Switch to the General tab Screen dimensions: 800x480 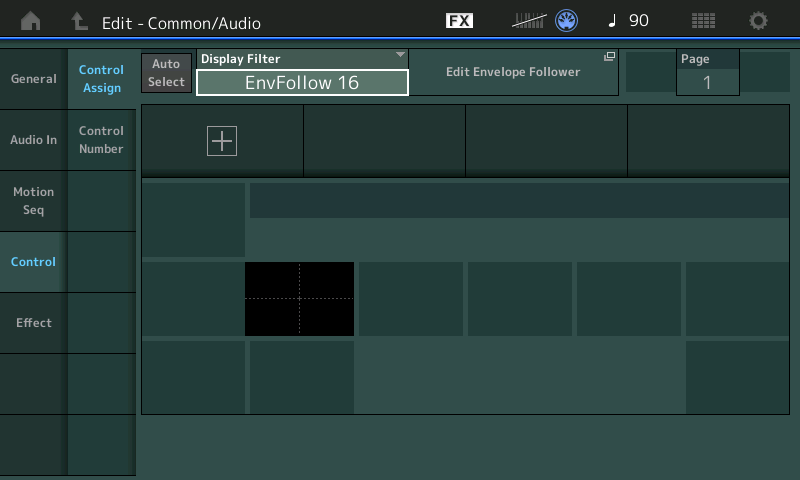33,79
